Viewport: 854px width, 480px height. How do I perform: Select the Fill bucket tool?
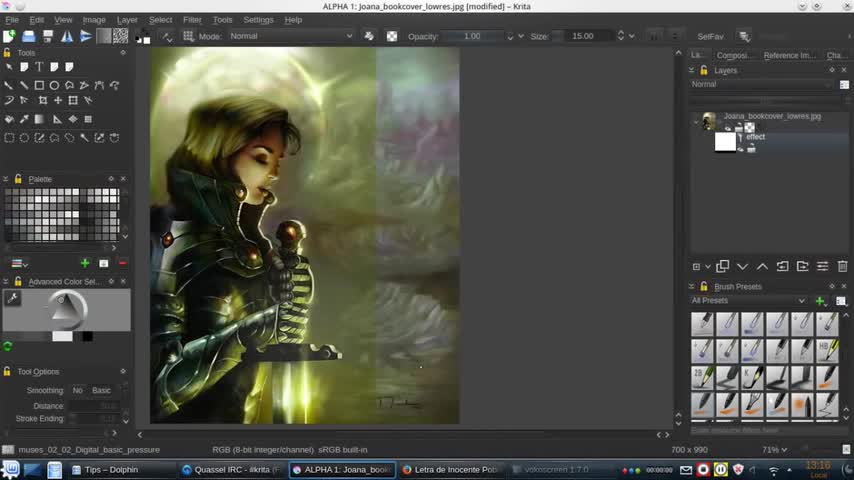click(x=9, y=119)
